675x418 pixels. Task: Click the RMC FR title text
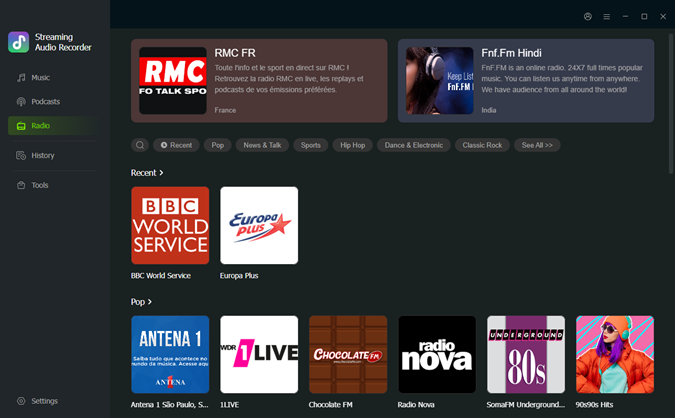tap(235, 53)
